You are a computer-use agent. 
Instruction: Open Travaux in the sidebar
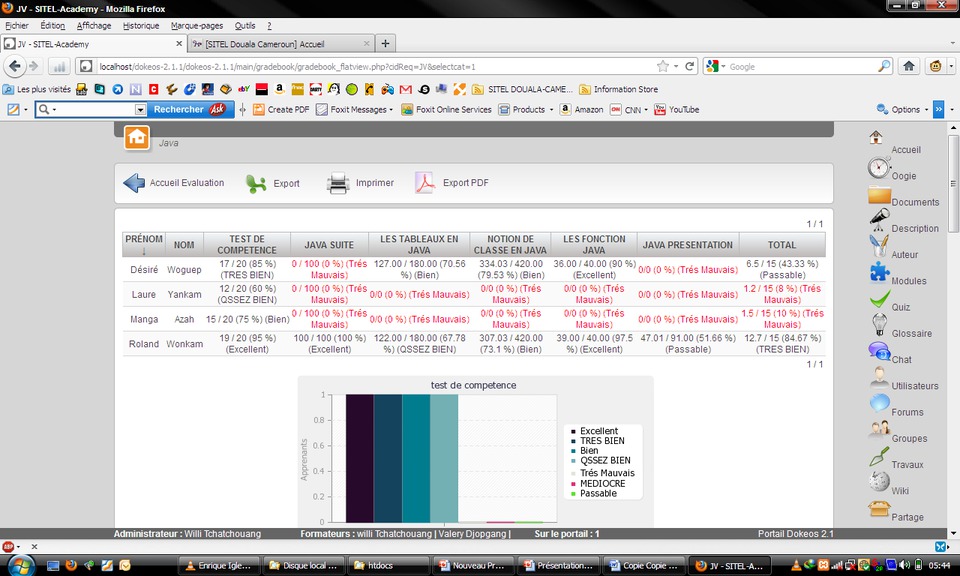[907, 465]
